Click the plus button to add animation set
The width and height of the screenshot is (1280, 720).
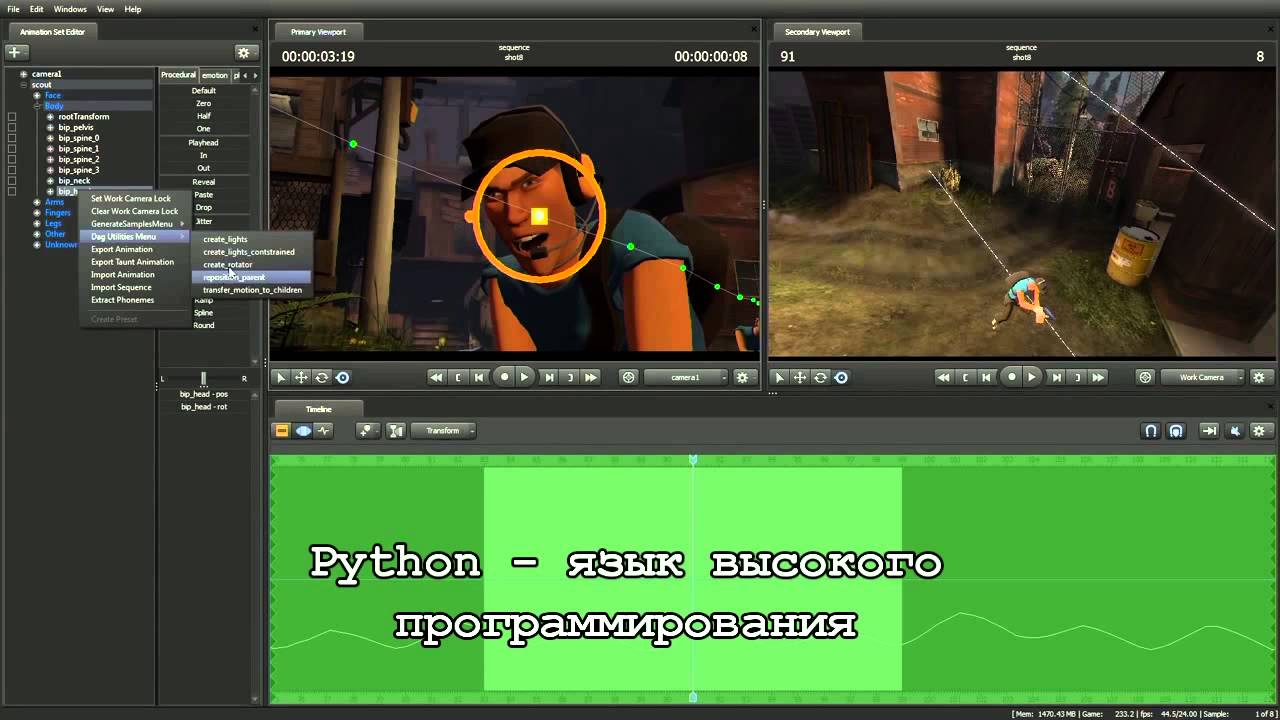pyautogui.click(x=16, y=52)
